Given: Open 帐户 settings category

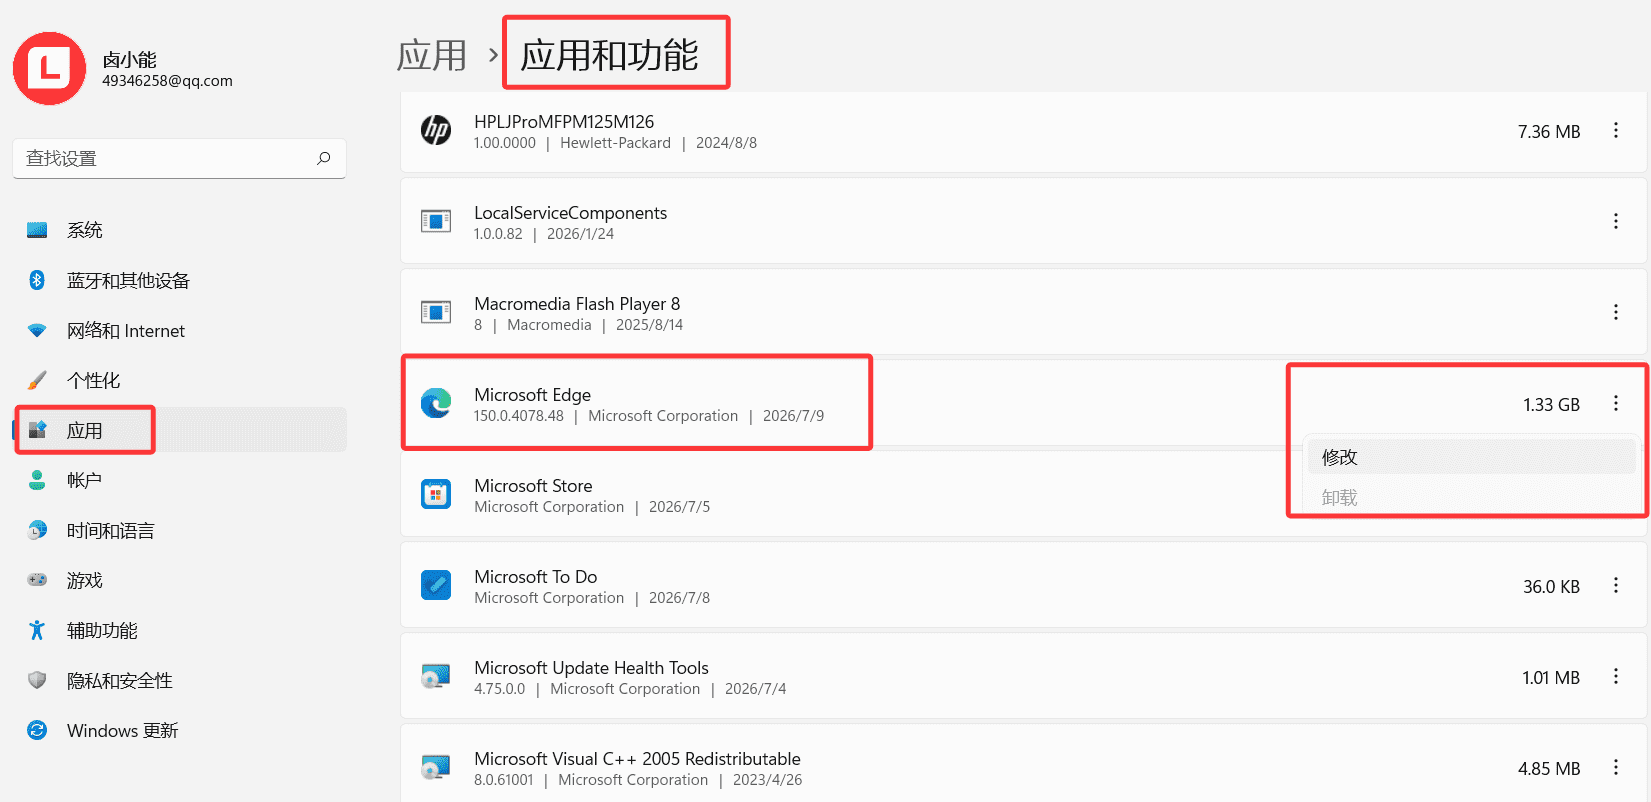Looking at the screenshot, I should [x=180, y=480].
